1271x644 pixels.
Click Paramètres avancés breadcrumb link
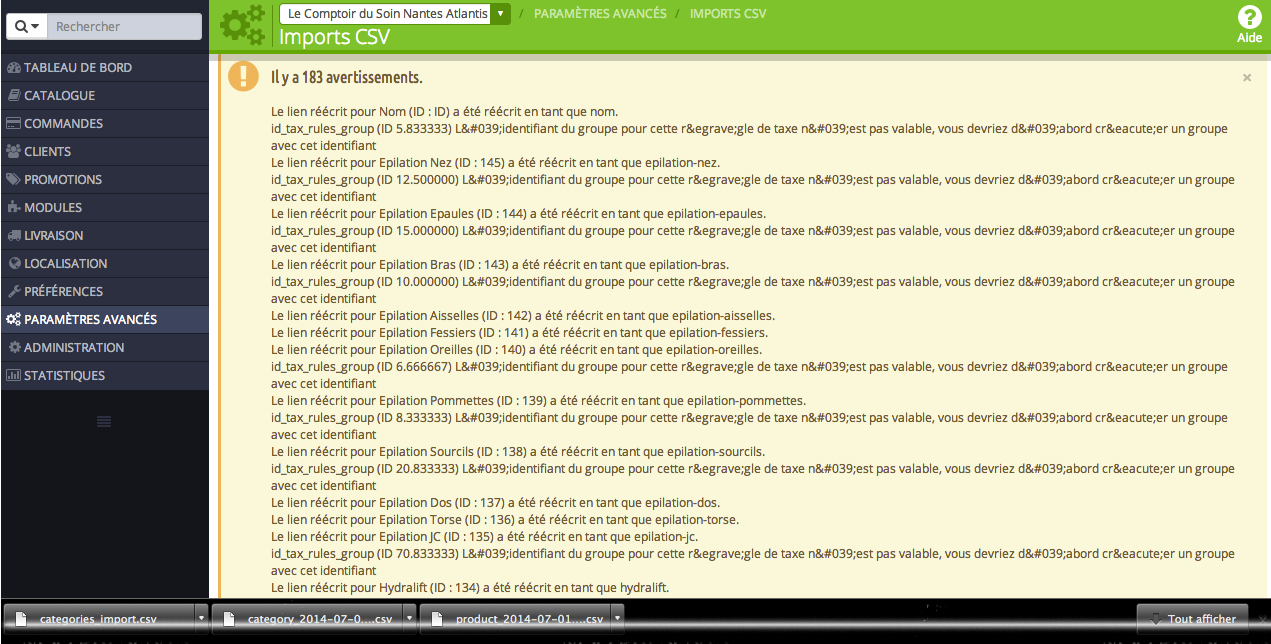tap(600, 14)
